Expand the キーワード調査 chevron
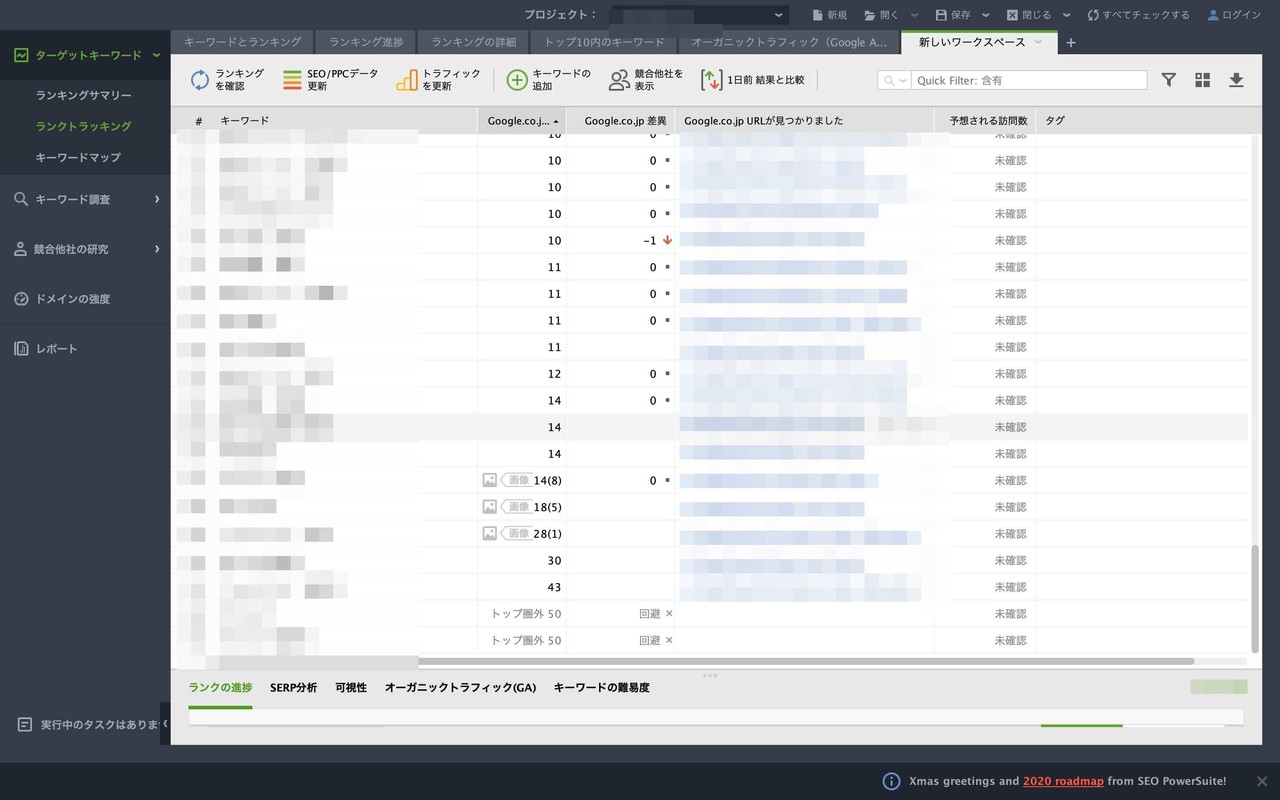The image size is (1280, 800). [x=157, y=199]
